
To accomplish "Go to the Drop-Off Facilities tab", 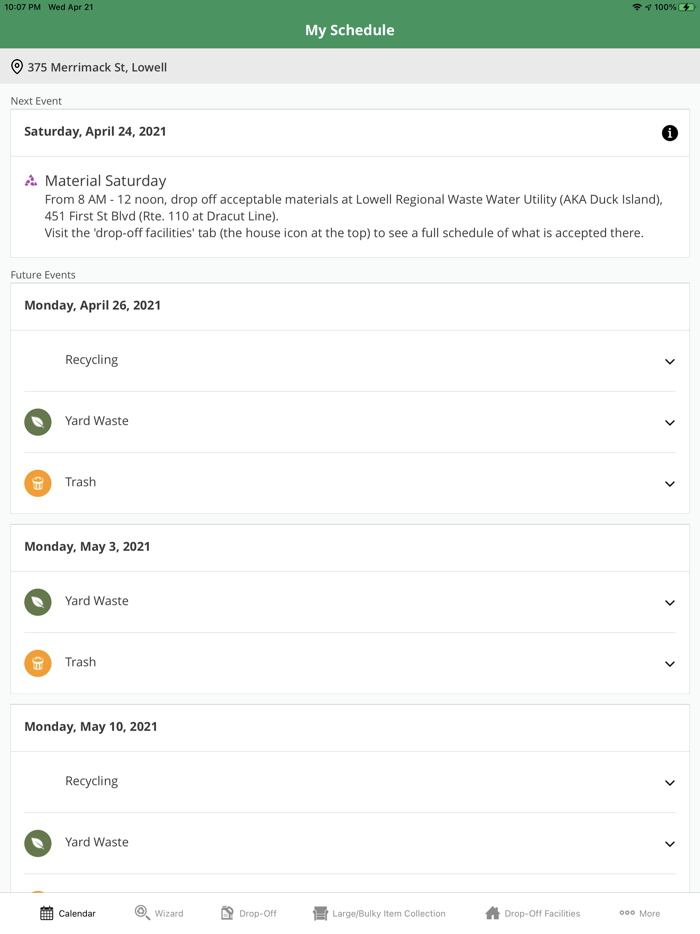I will click(x=532, y=913).
